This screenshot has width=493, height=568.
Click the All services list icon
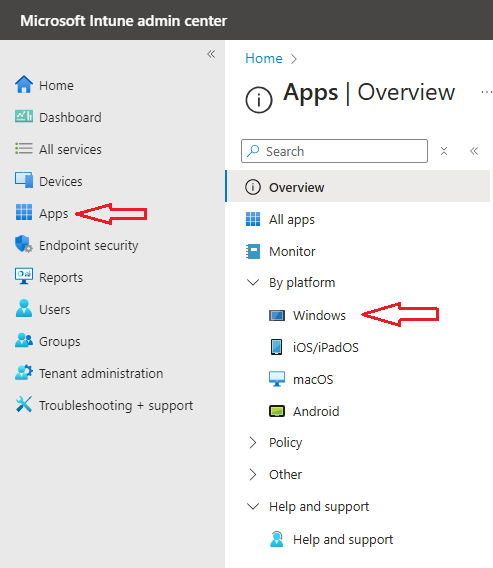pyautogui.click(x=24, y=149)
